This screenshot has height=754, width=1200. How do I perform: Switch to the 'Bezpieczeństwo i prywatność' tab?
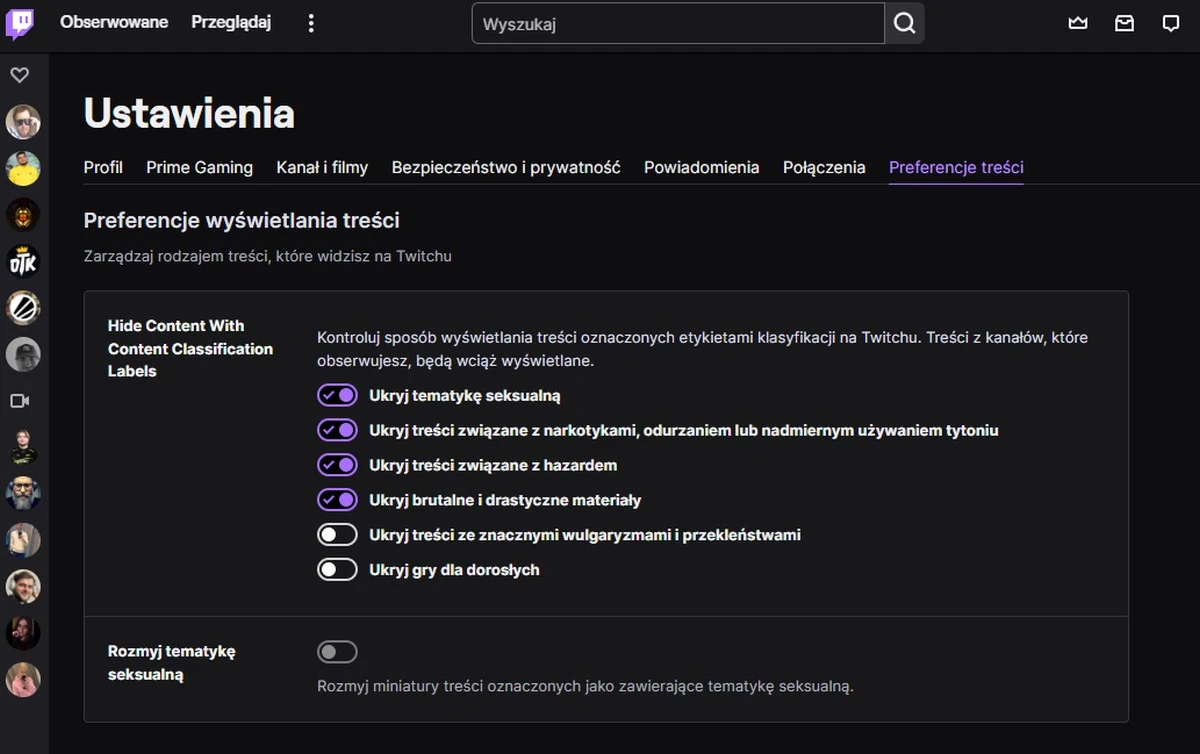coord(505,167)
